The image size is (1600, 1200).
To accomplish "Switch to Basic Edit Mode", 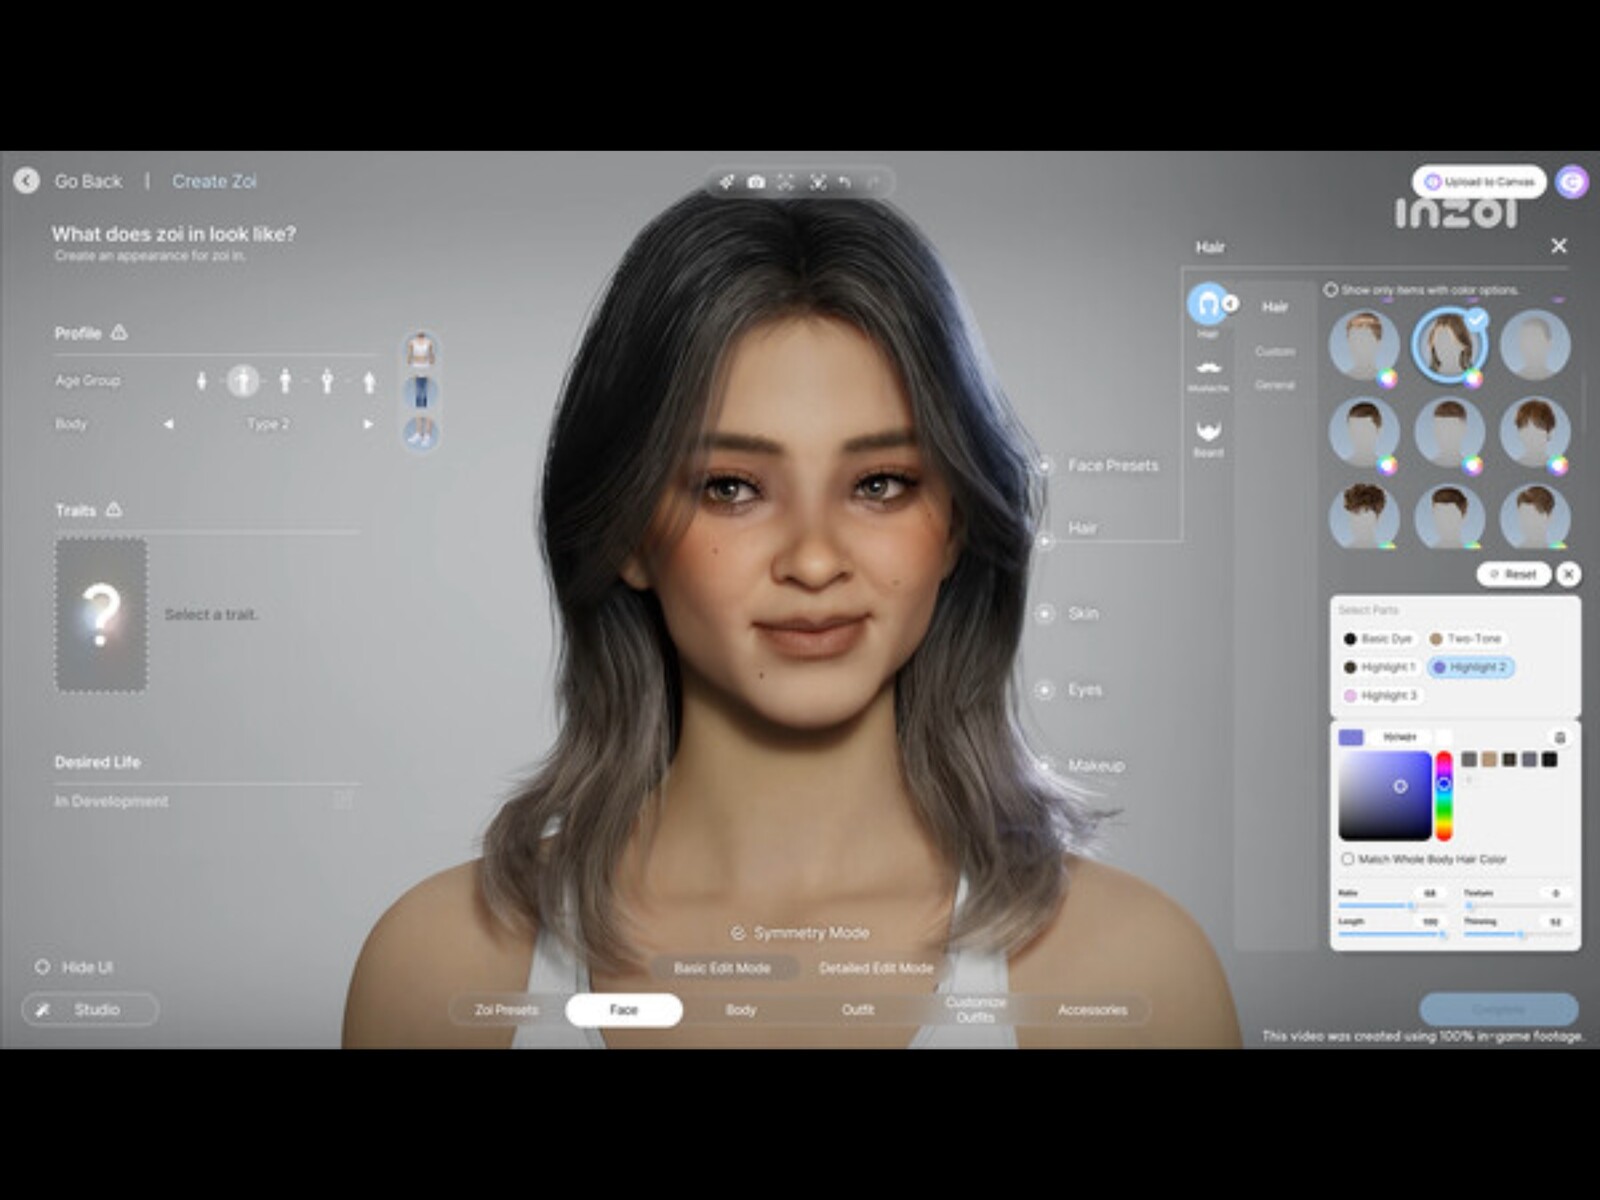I will 722,968.
